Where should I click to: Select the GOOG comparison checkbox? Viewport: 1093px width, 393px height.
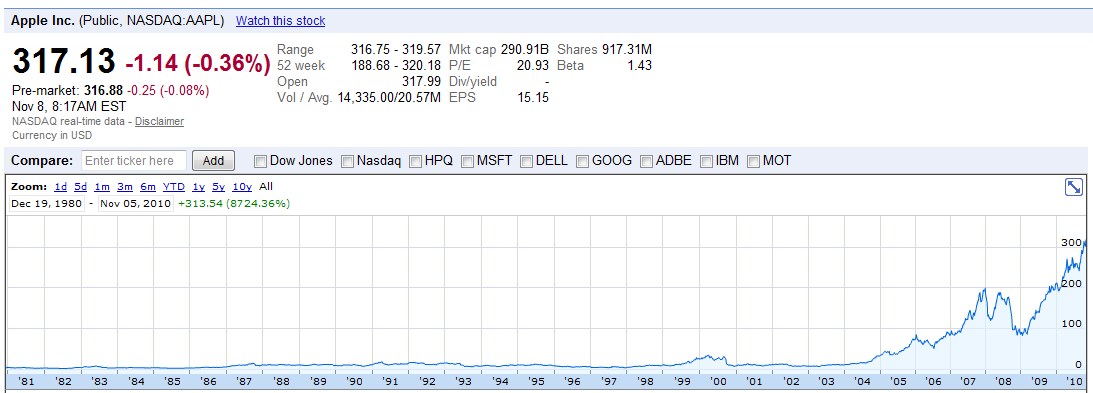(583, 161)
